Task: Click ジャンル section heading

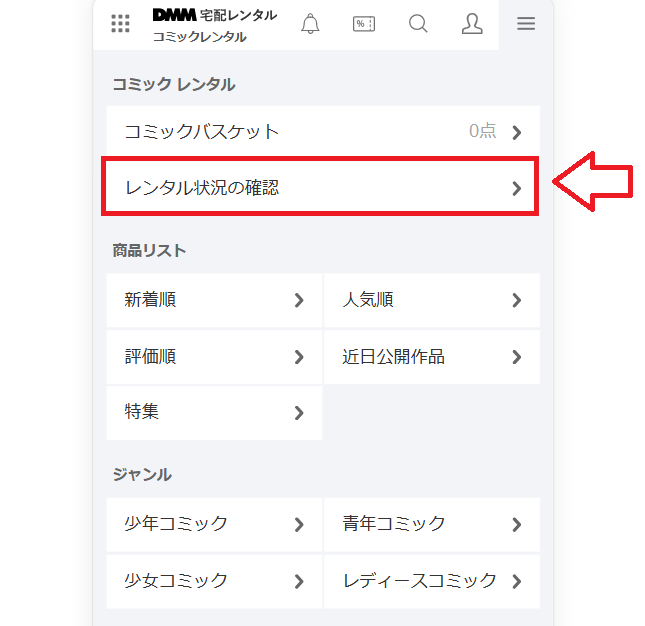Action: pyautogui.click(x=142, y=475)
